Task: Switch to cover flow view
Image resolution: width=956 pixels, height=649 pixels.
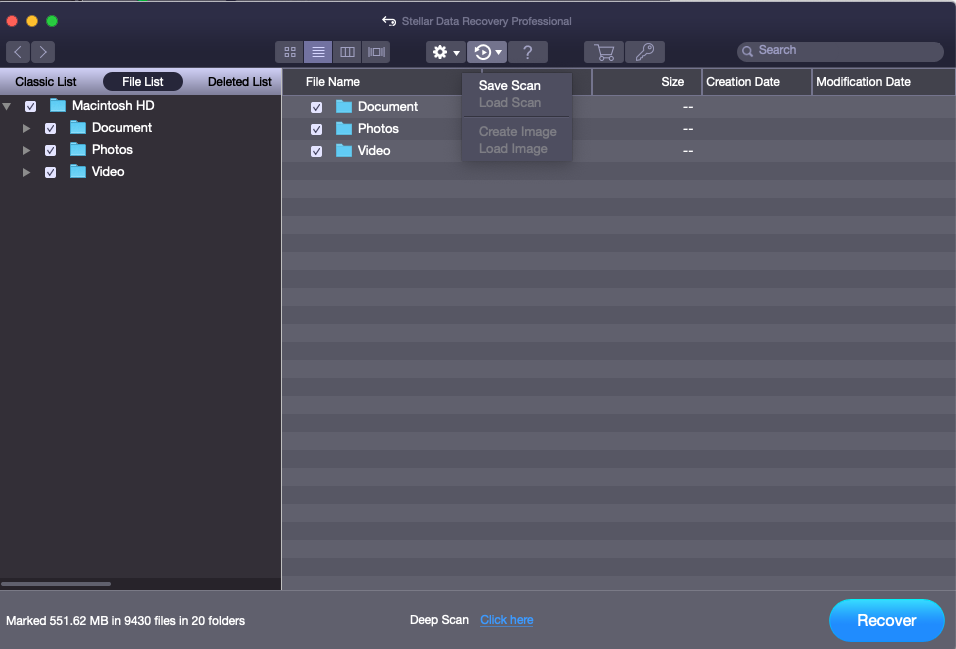Action: click(376, 52)
